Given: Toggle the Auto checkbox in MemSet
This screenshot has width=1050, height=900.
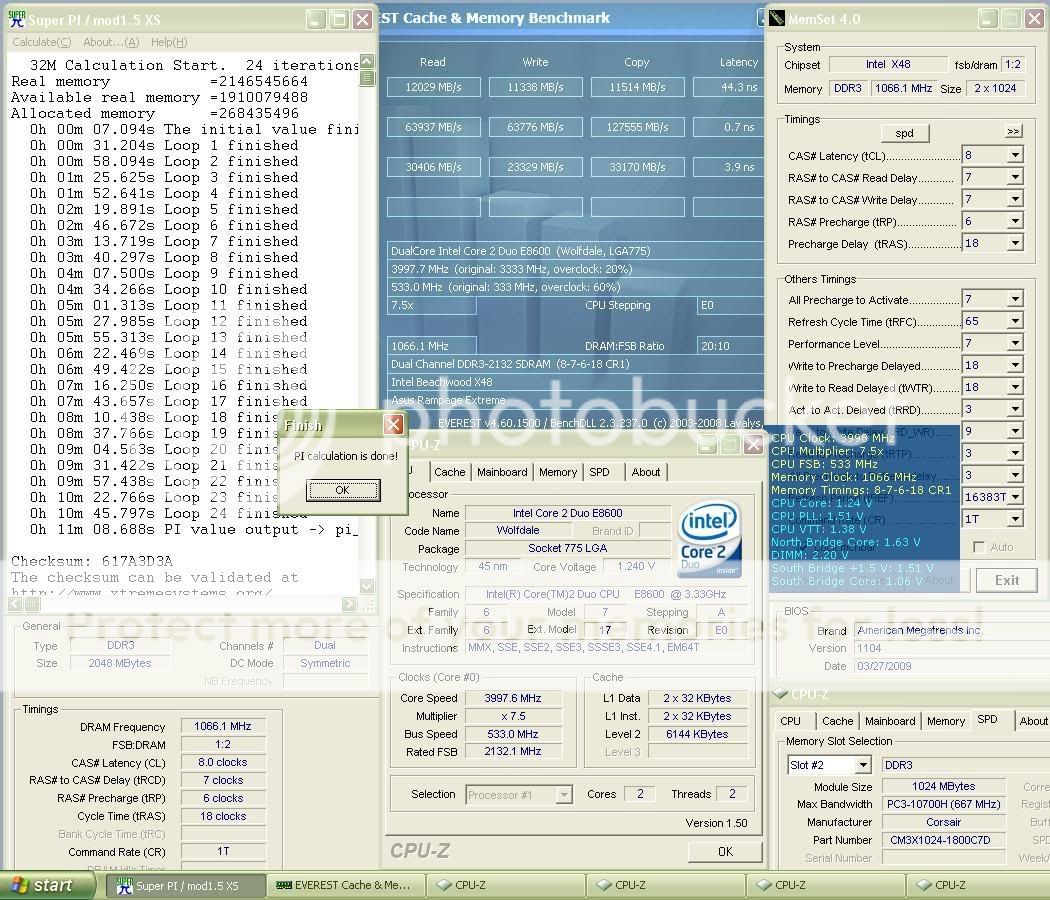Looking at the screenshot, I should pyautogui.click(x=978, y=547).
